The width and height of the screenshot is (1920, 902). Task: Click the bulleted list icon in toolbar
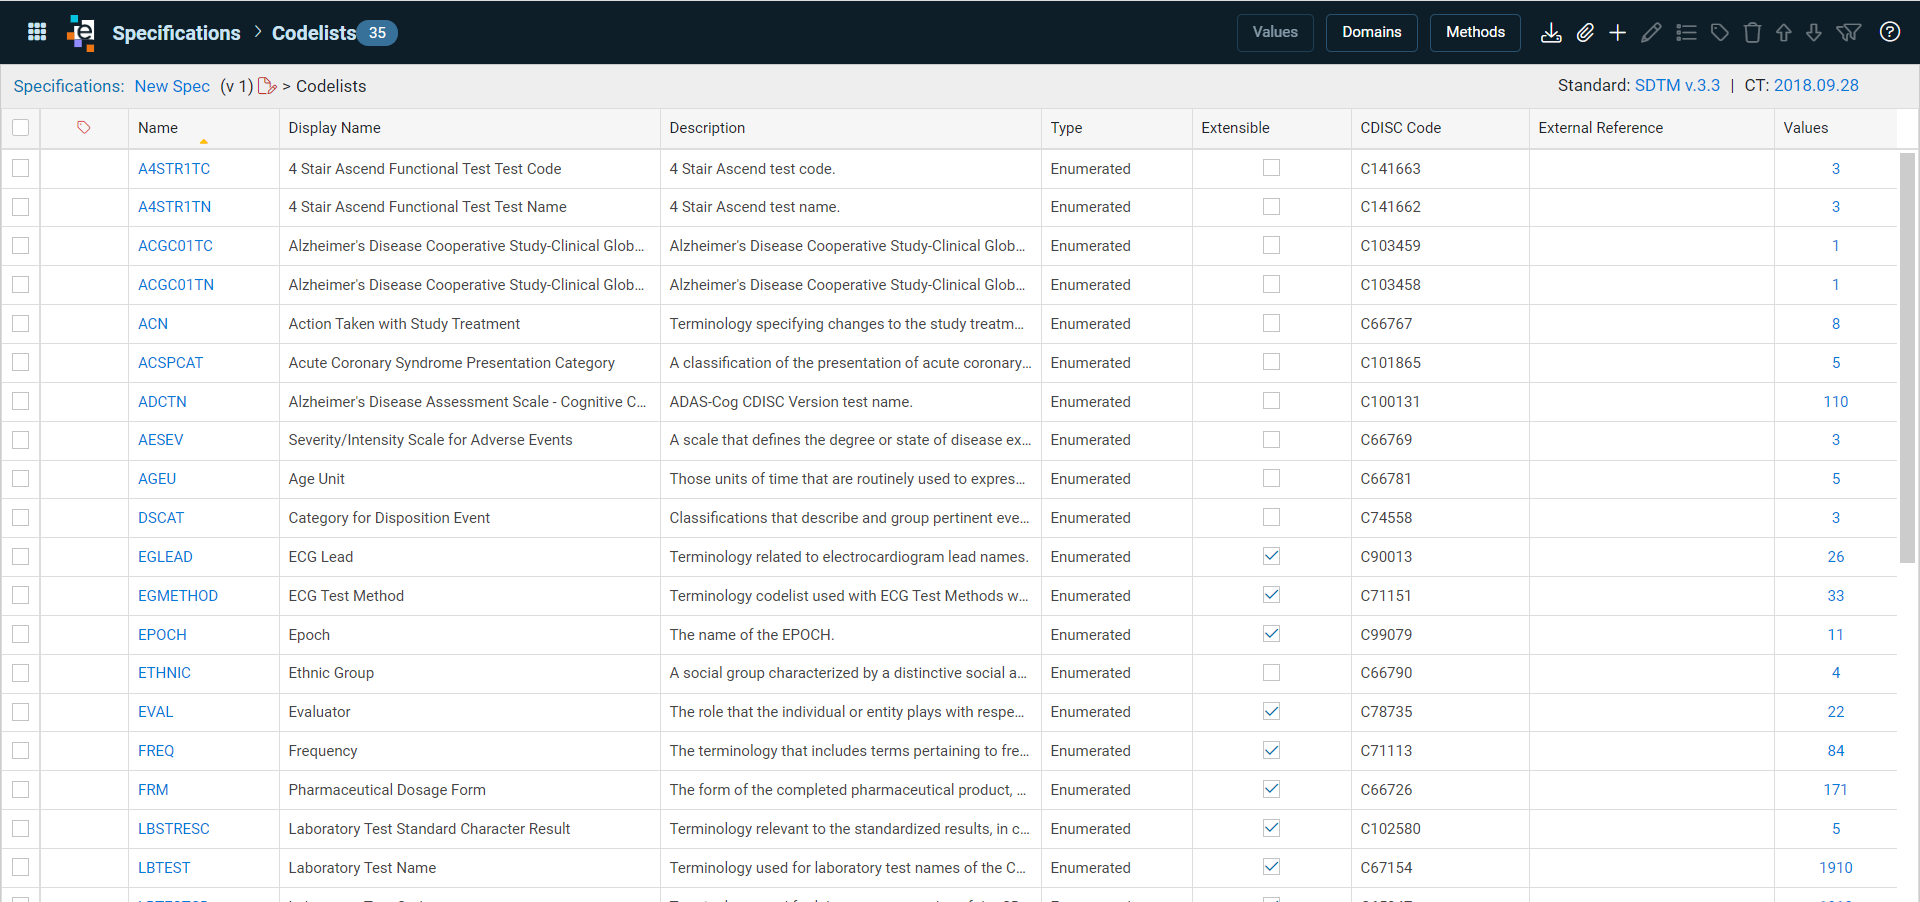pyautogui.click(x=1686, y=33)
